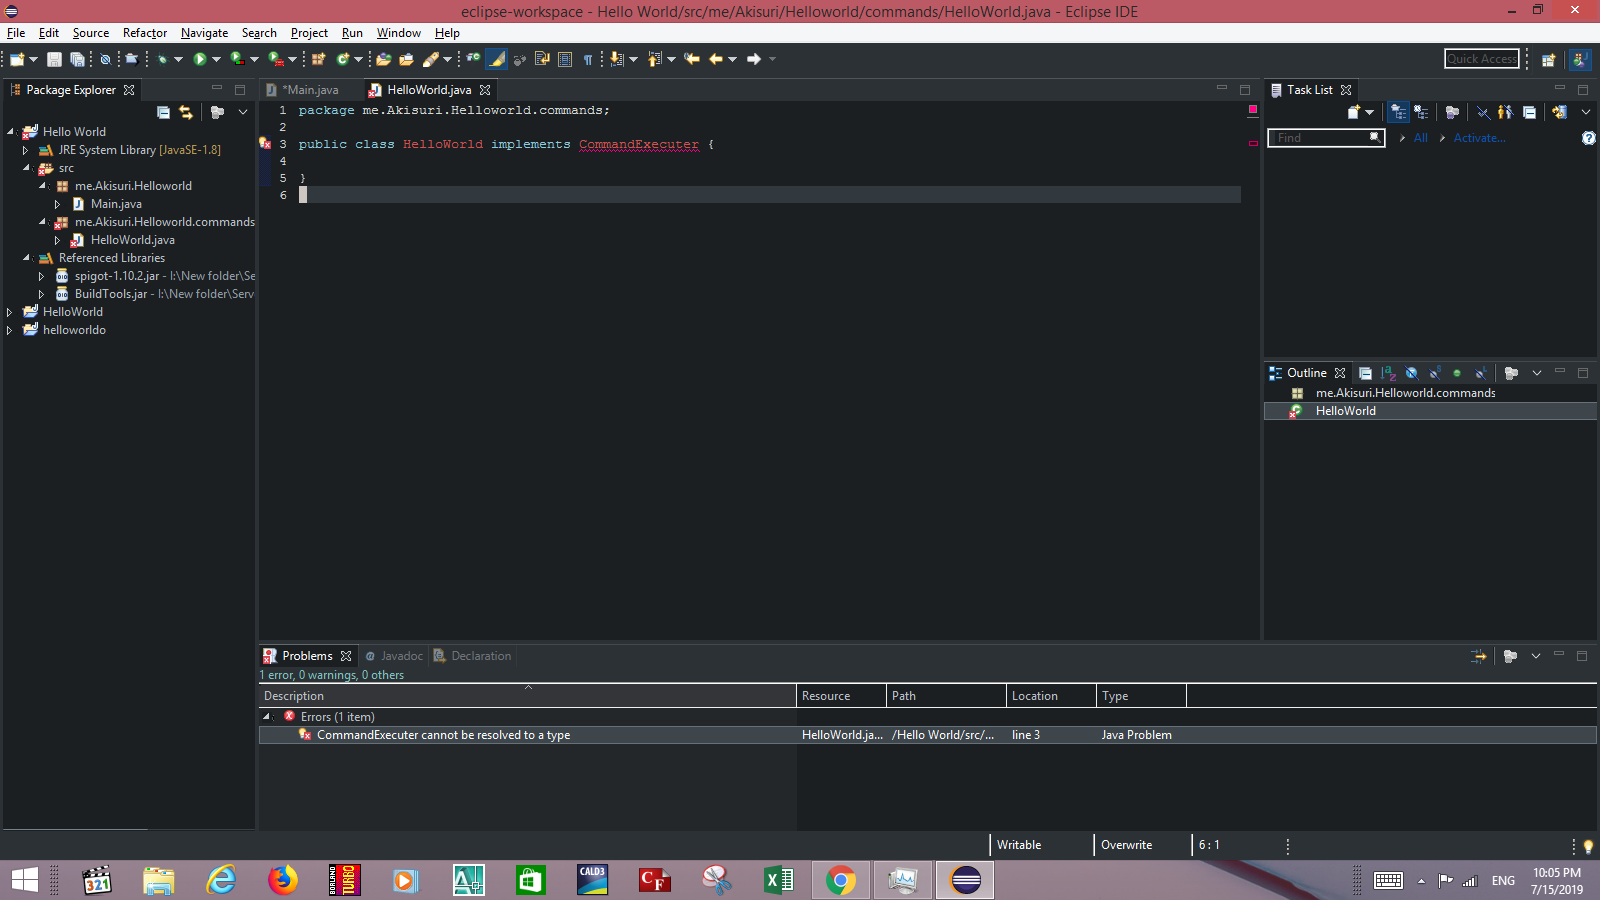Expand the HelloWorld project tree node

tap(10, 312)
